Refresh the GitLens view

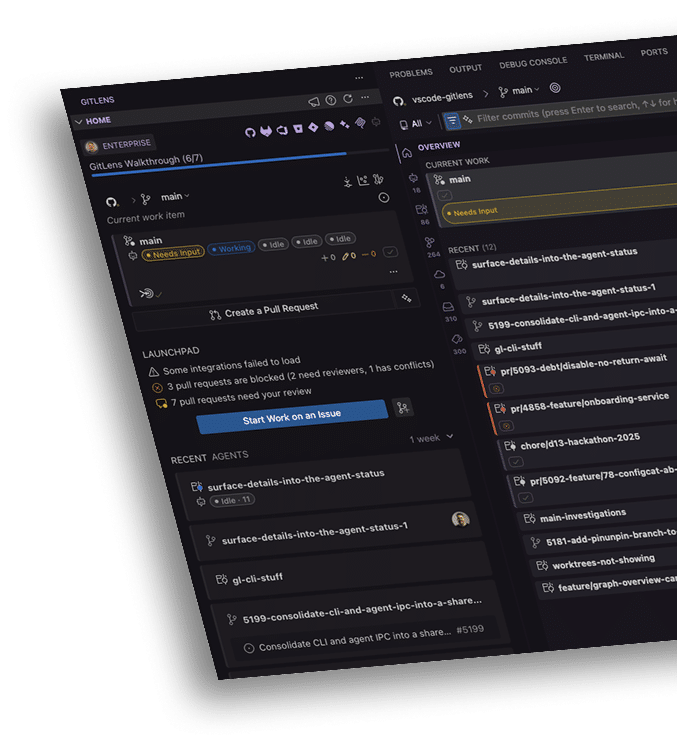point(348,98)
